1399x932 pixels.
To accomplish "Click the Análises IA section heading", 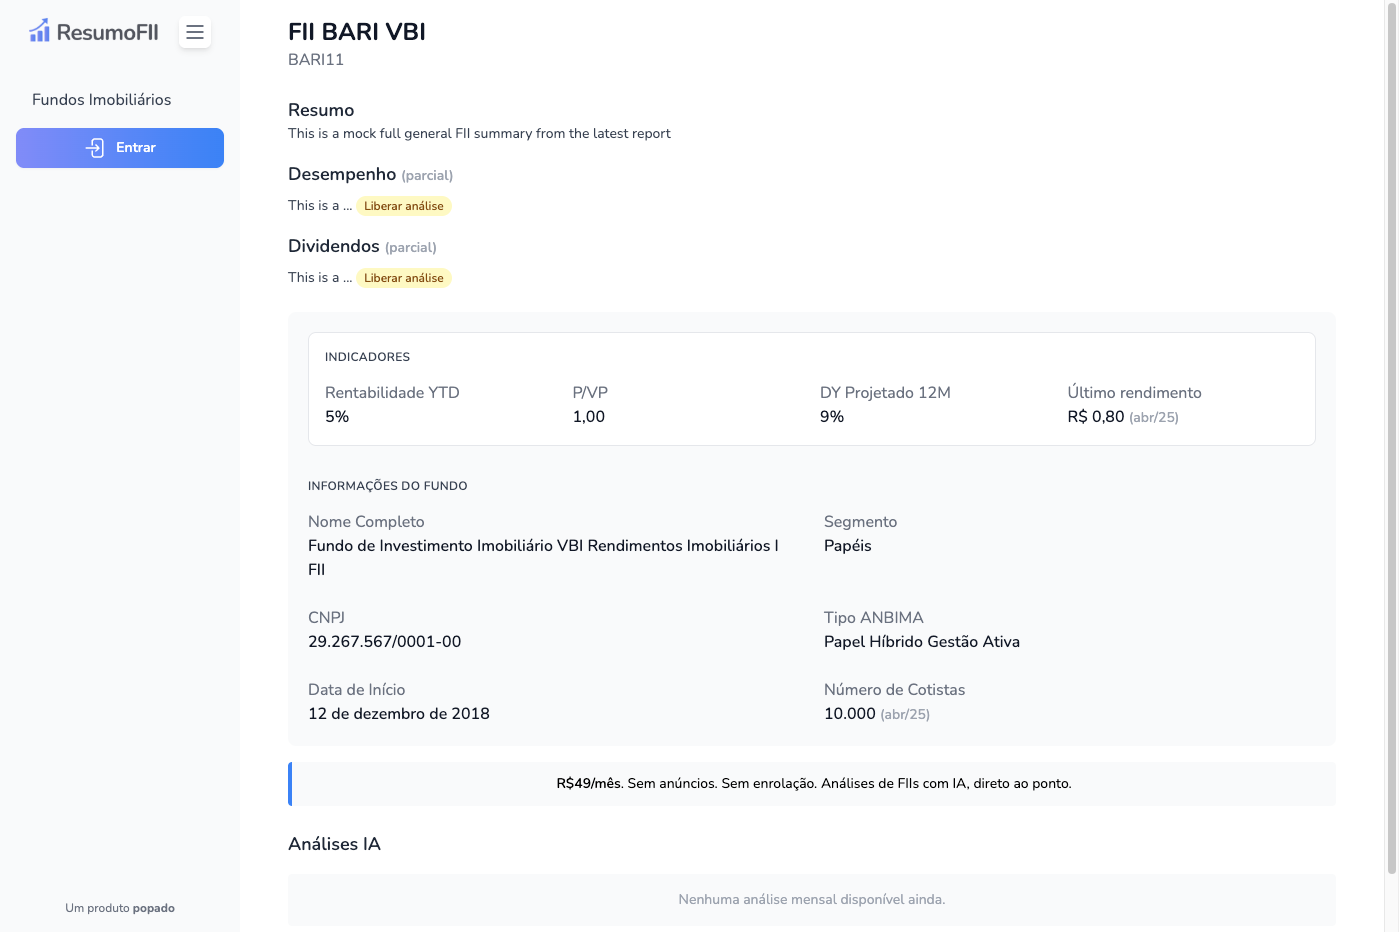I will point(334,844).
